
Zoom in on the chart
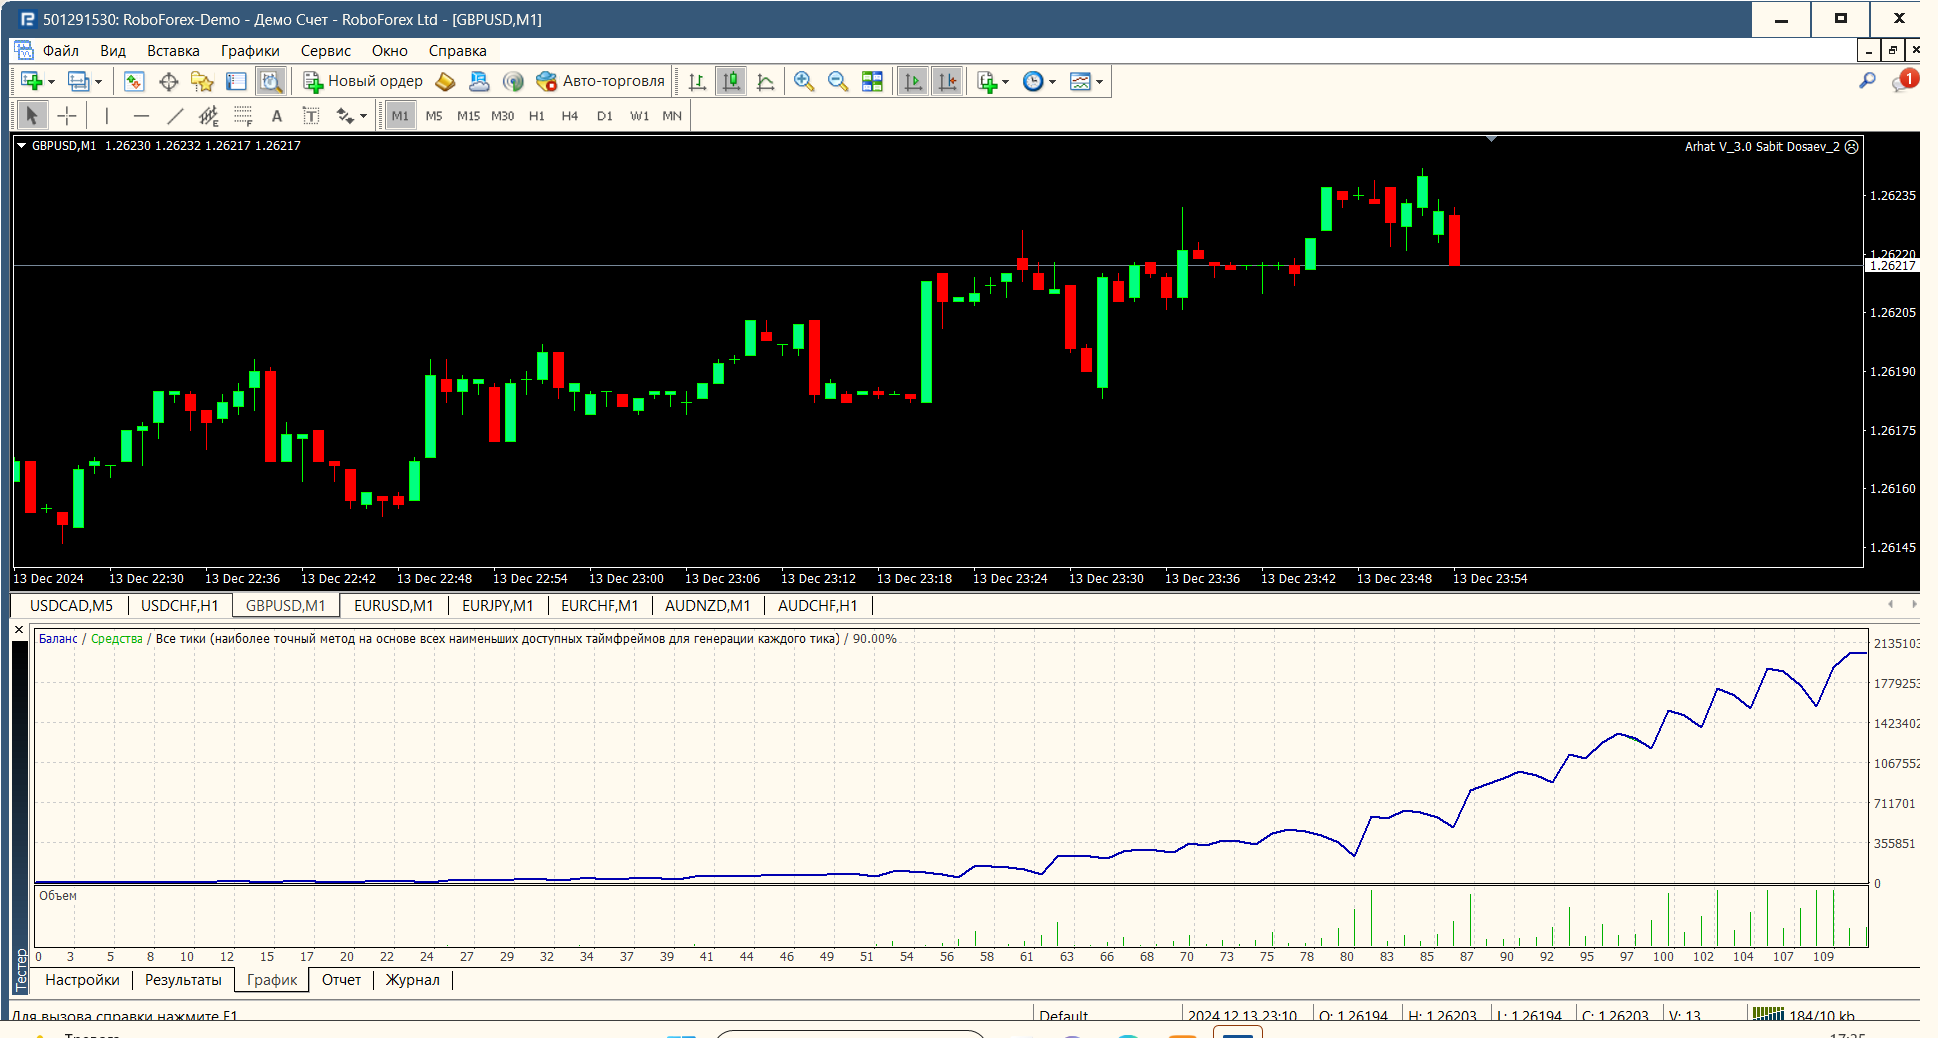tap(803, 81)
